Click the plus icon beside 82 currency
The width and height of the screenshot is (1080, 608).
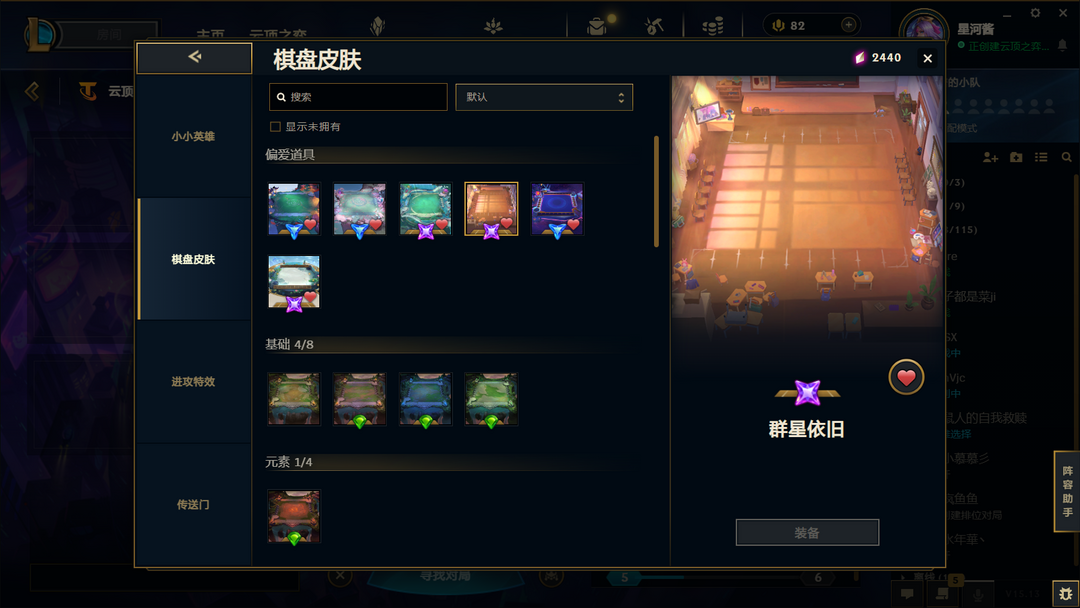[849, 25]
